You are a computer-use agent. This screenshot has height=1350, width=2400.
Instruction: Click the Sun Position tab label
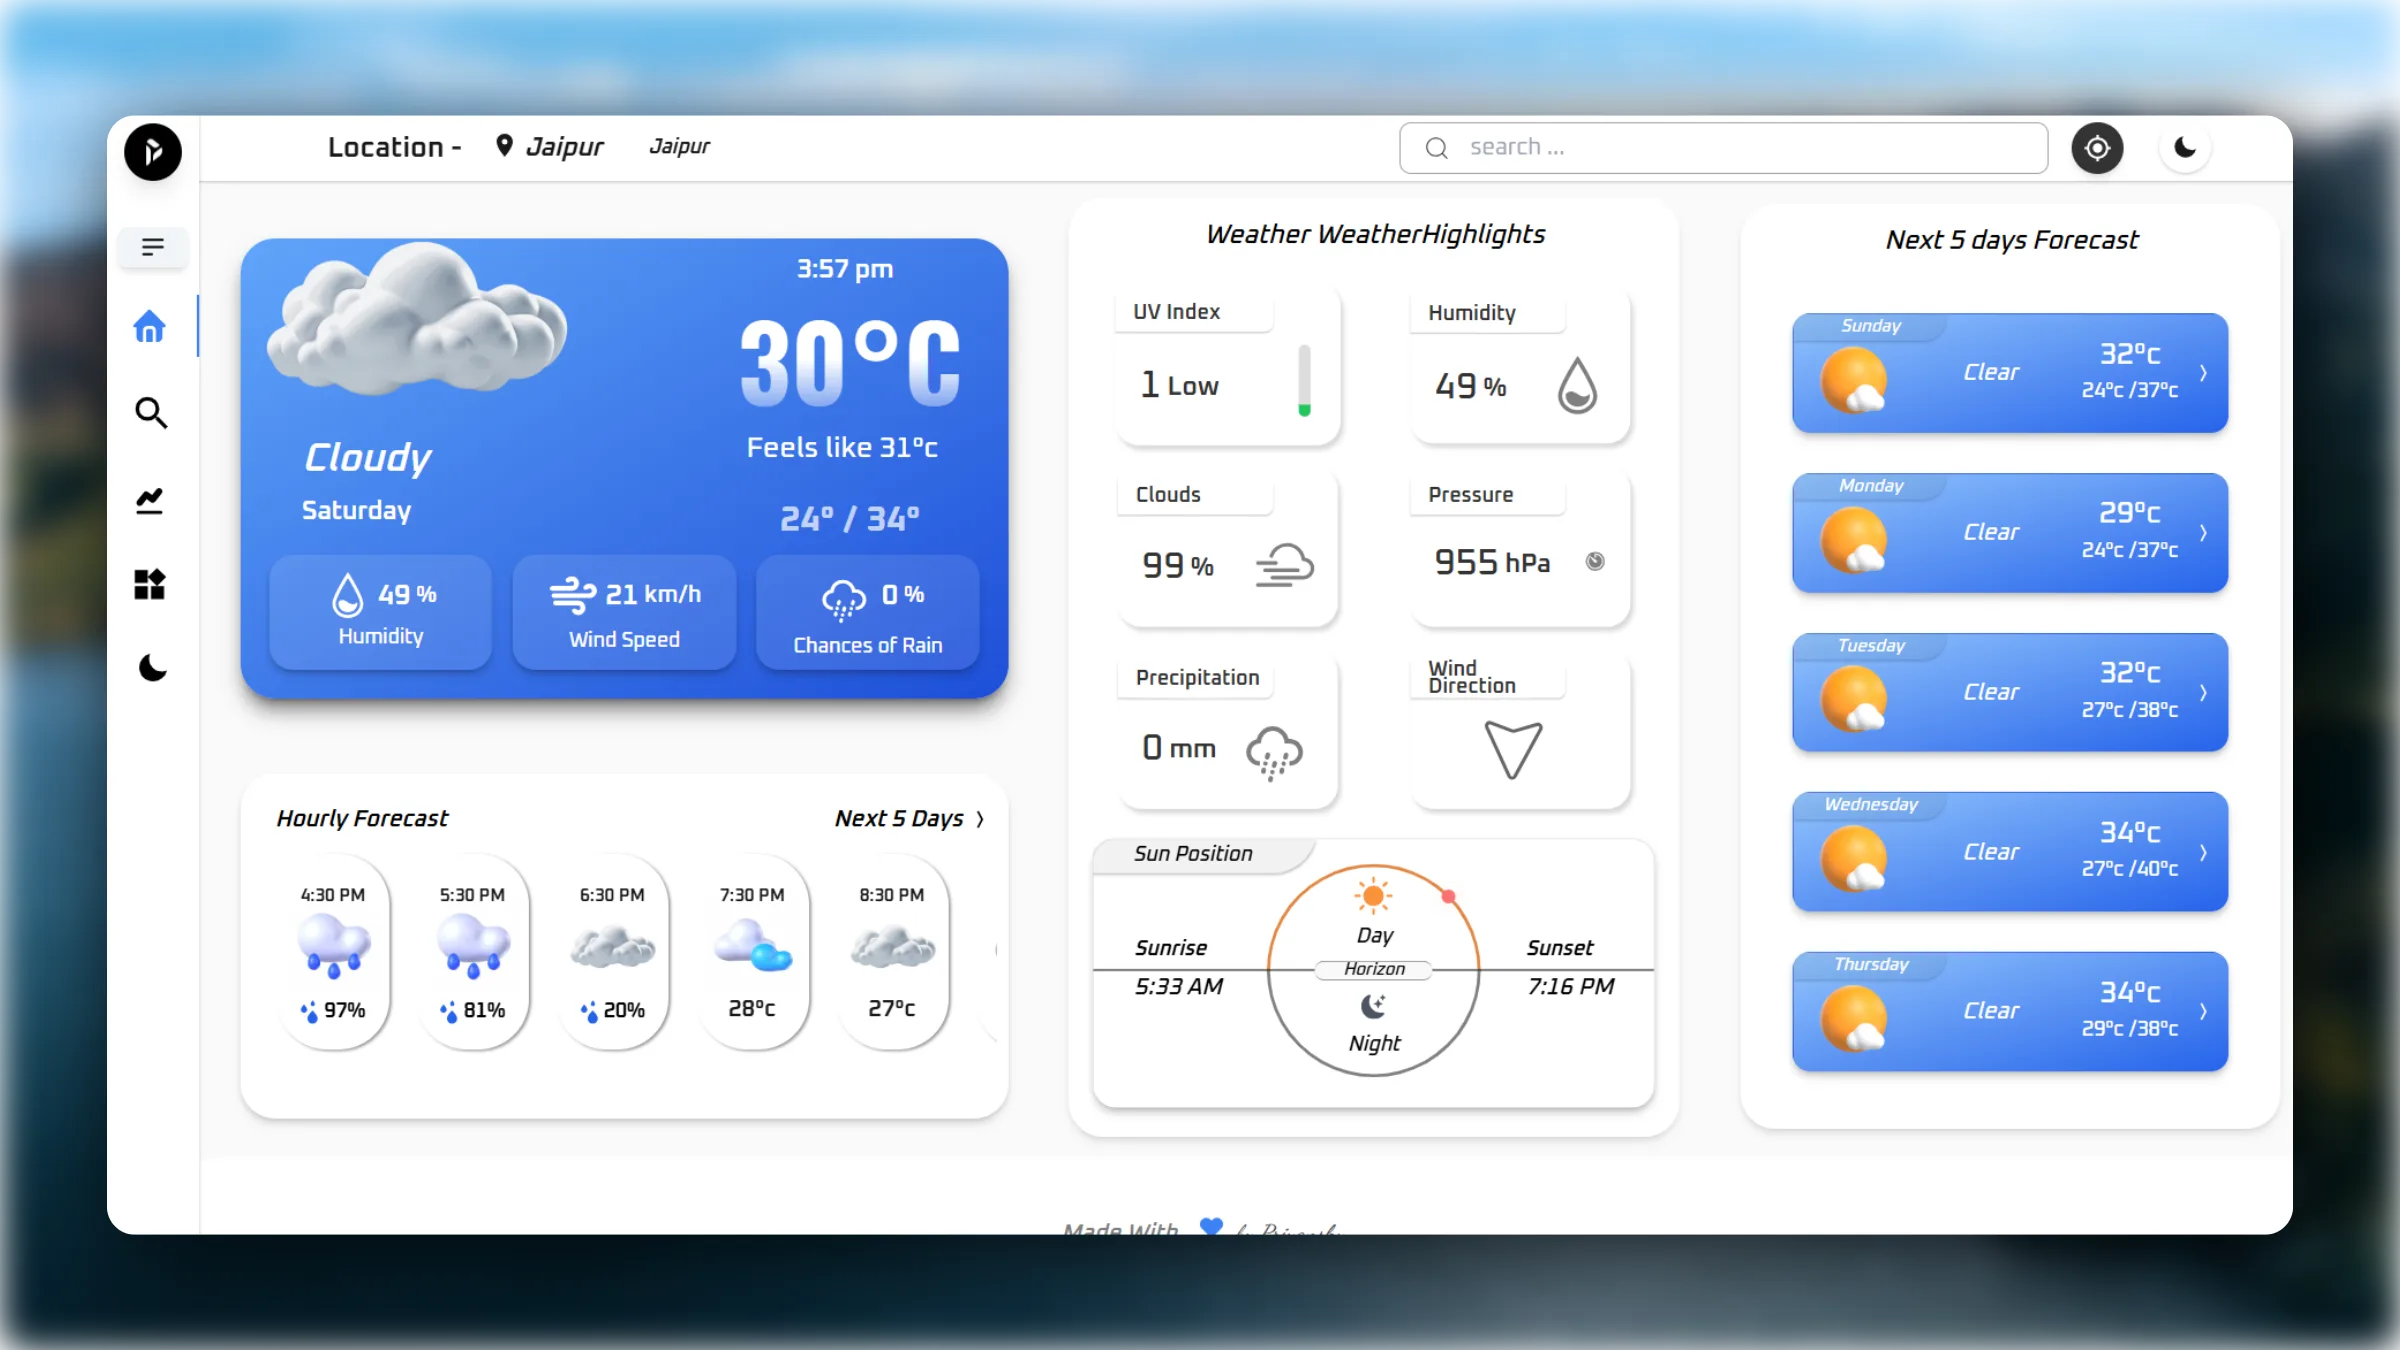click(1193, 854)
